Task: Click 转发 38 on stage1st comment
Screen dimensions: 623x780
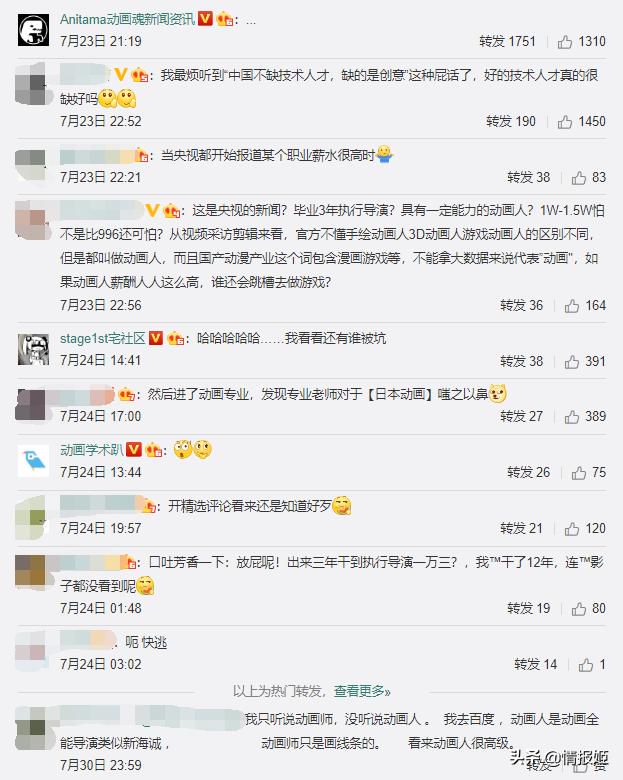Action: click(521, 361)
